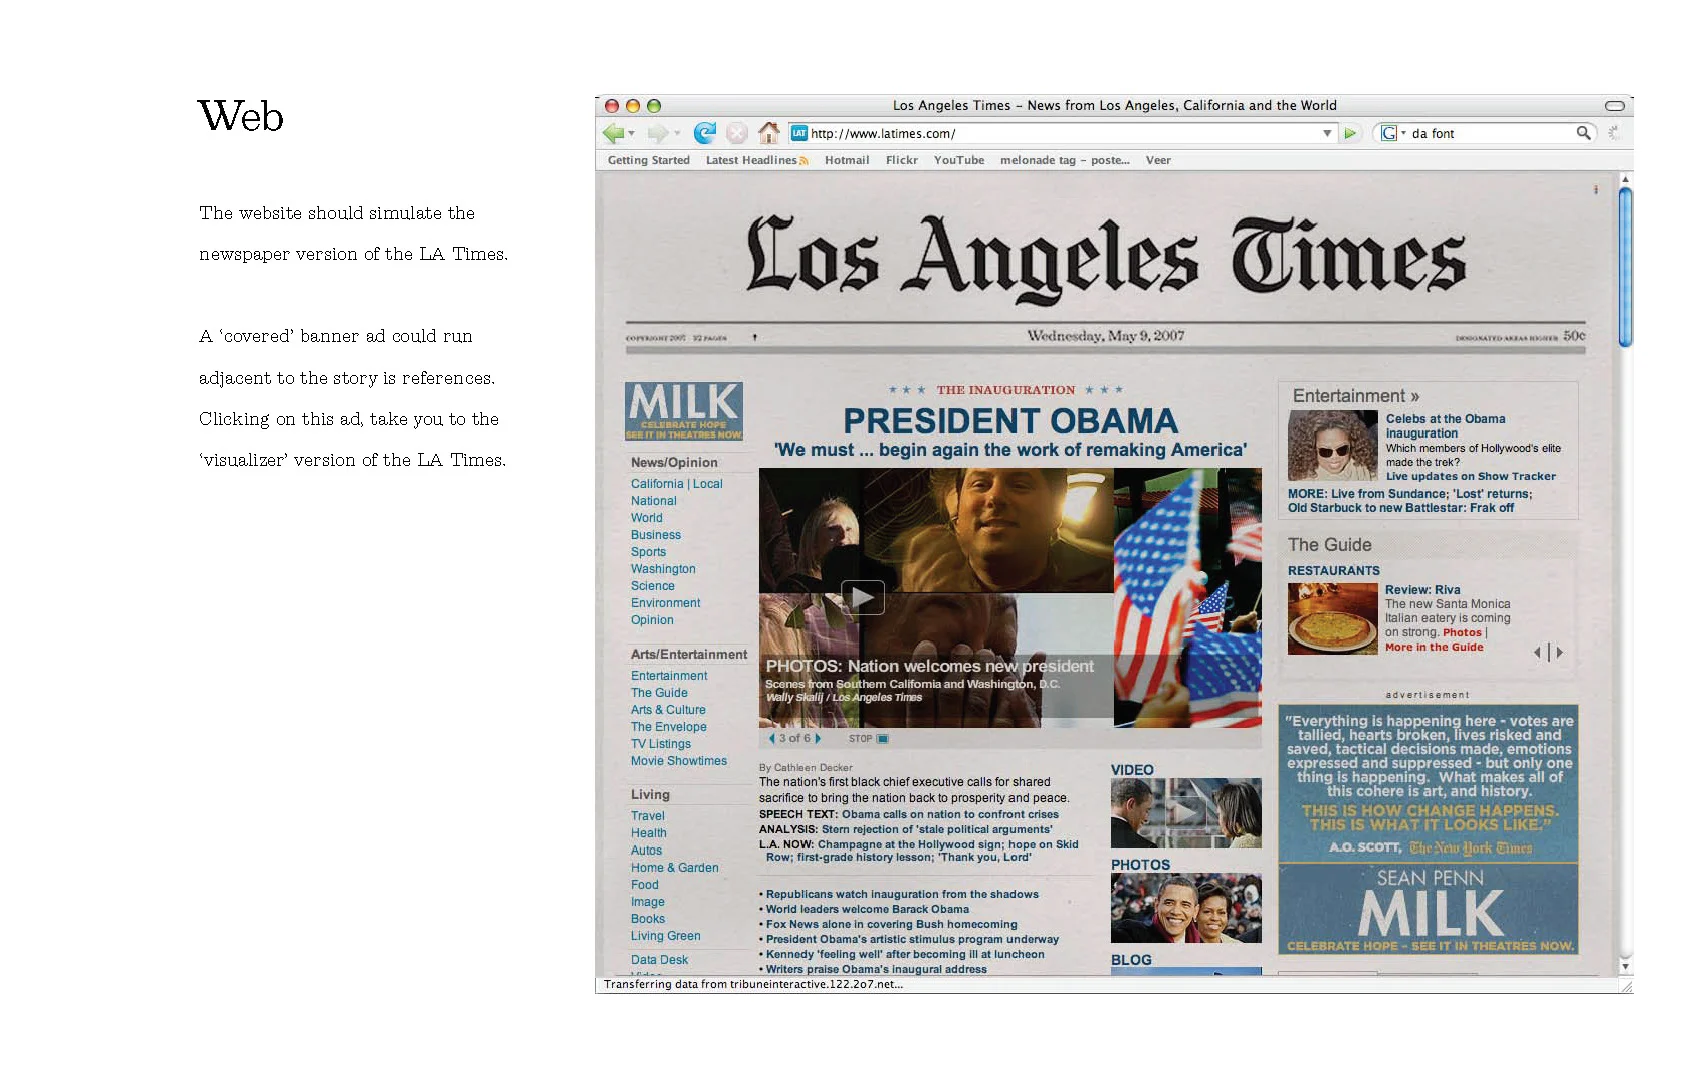Open the Google search engine selector
Image resolution: width=1683 pixels, height=1089 pixels.
coord(1393,133)
